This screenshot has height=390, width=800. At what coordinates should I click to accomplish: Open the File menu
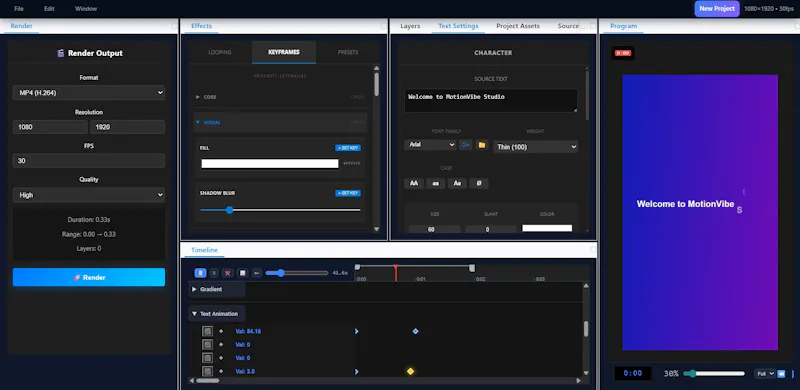19,9
